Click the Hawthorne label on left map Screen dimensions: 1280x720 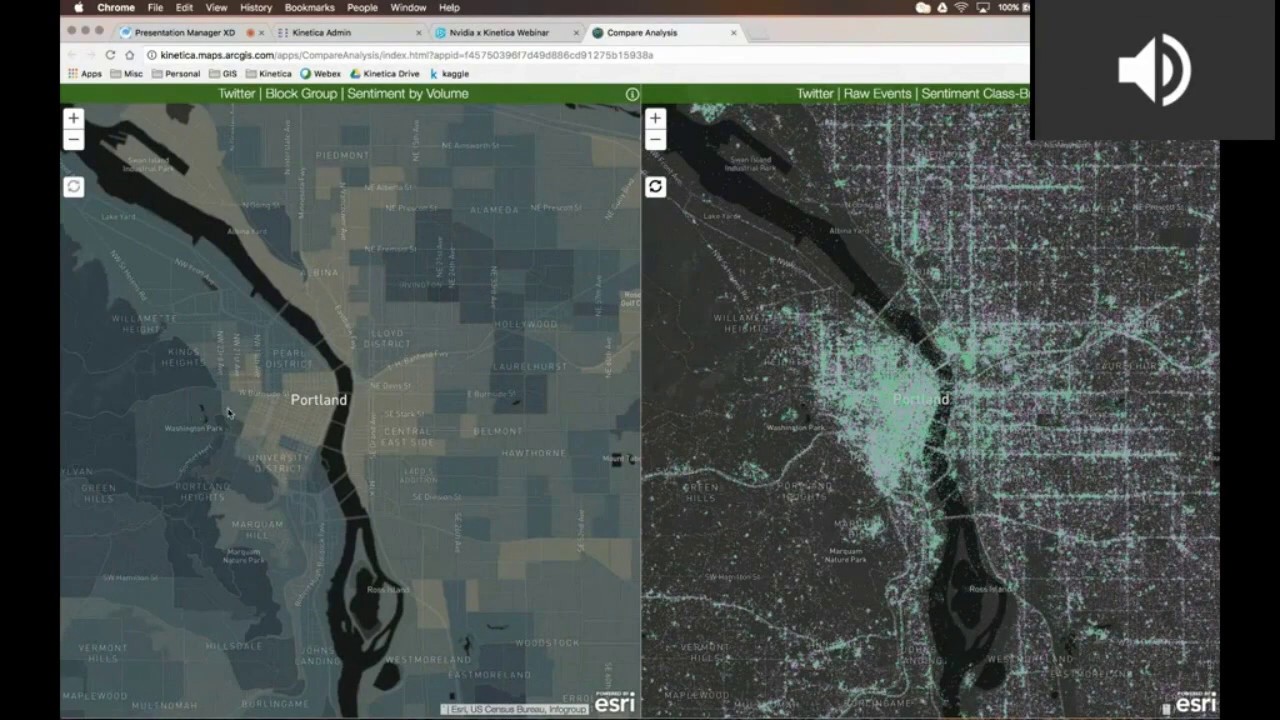tap(534, 453)
